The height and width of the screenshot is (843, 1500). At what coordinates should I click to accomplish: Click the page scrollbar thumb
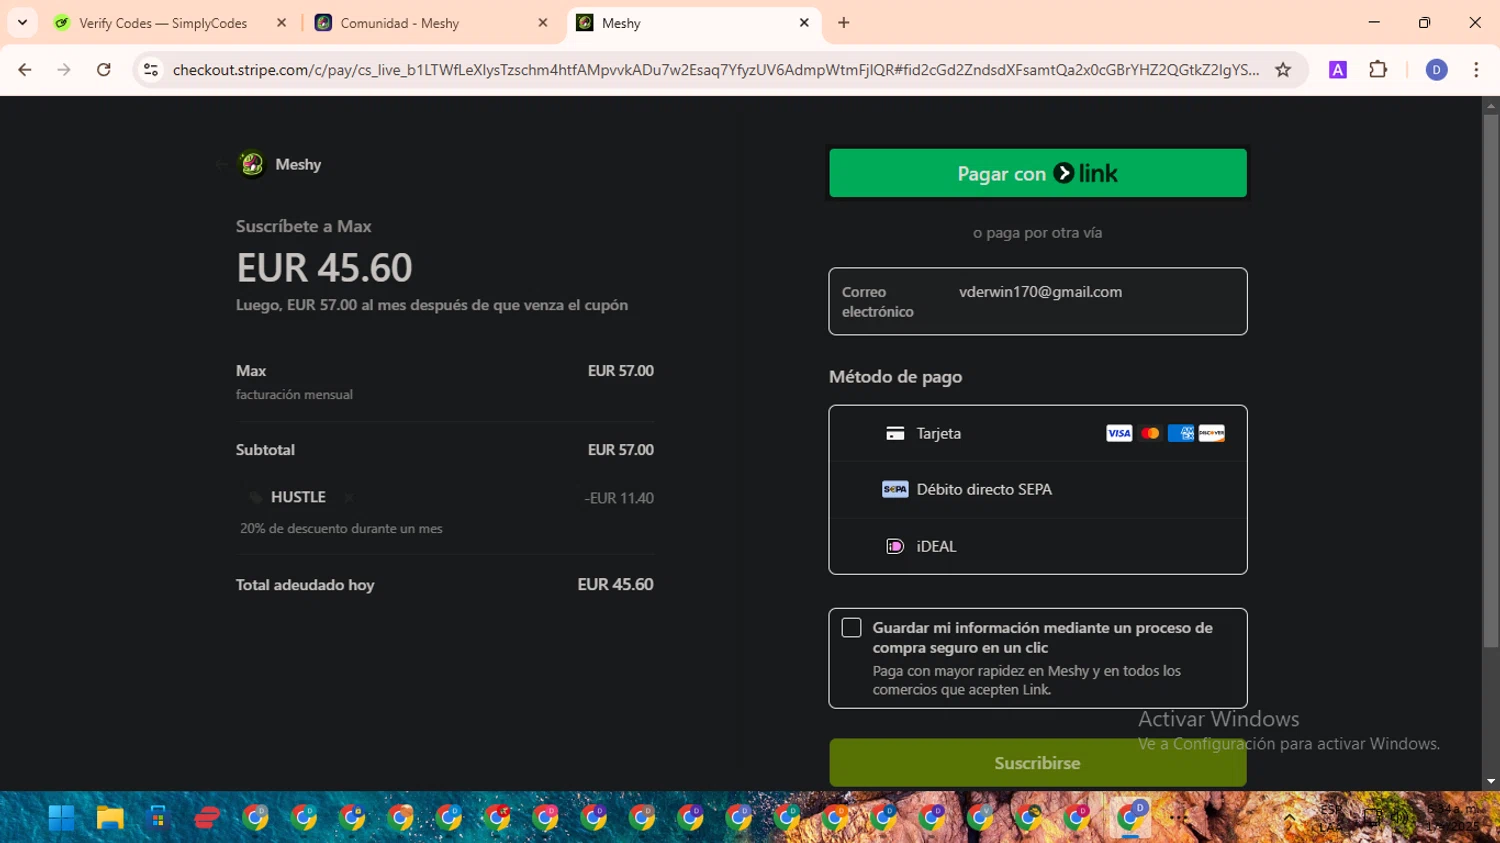1491,380
